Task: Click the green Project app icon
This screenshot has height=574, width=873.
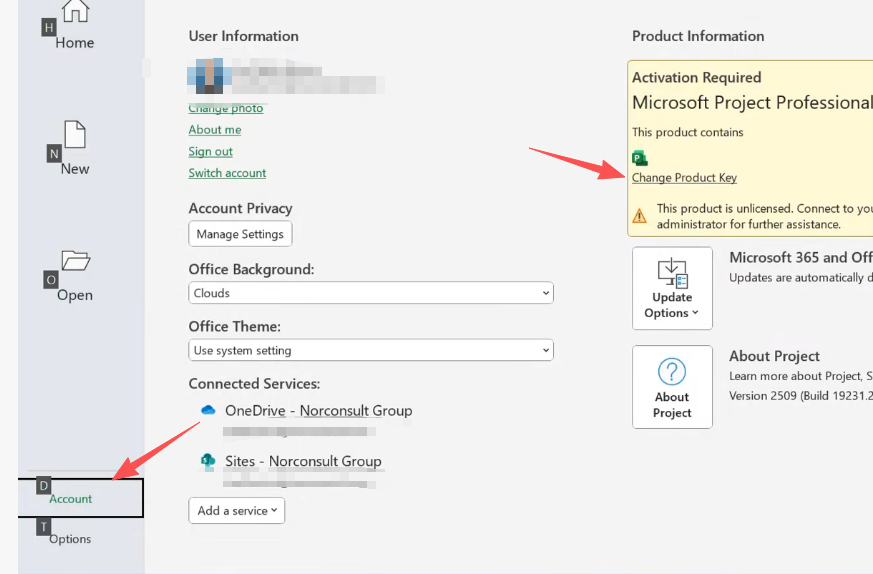Action: point(640,158)
